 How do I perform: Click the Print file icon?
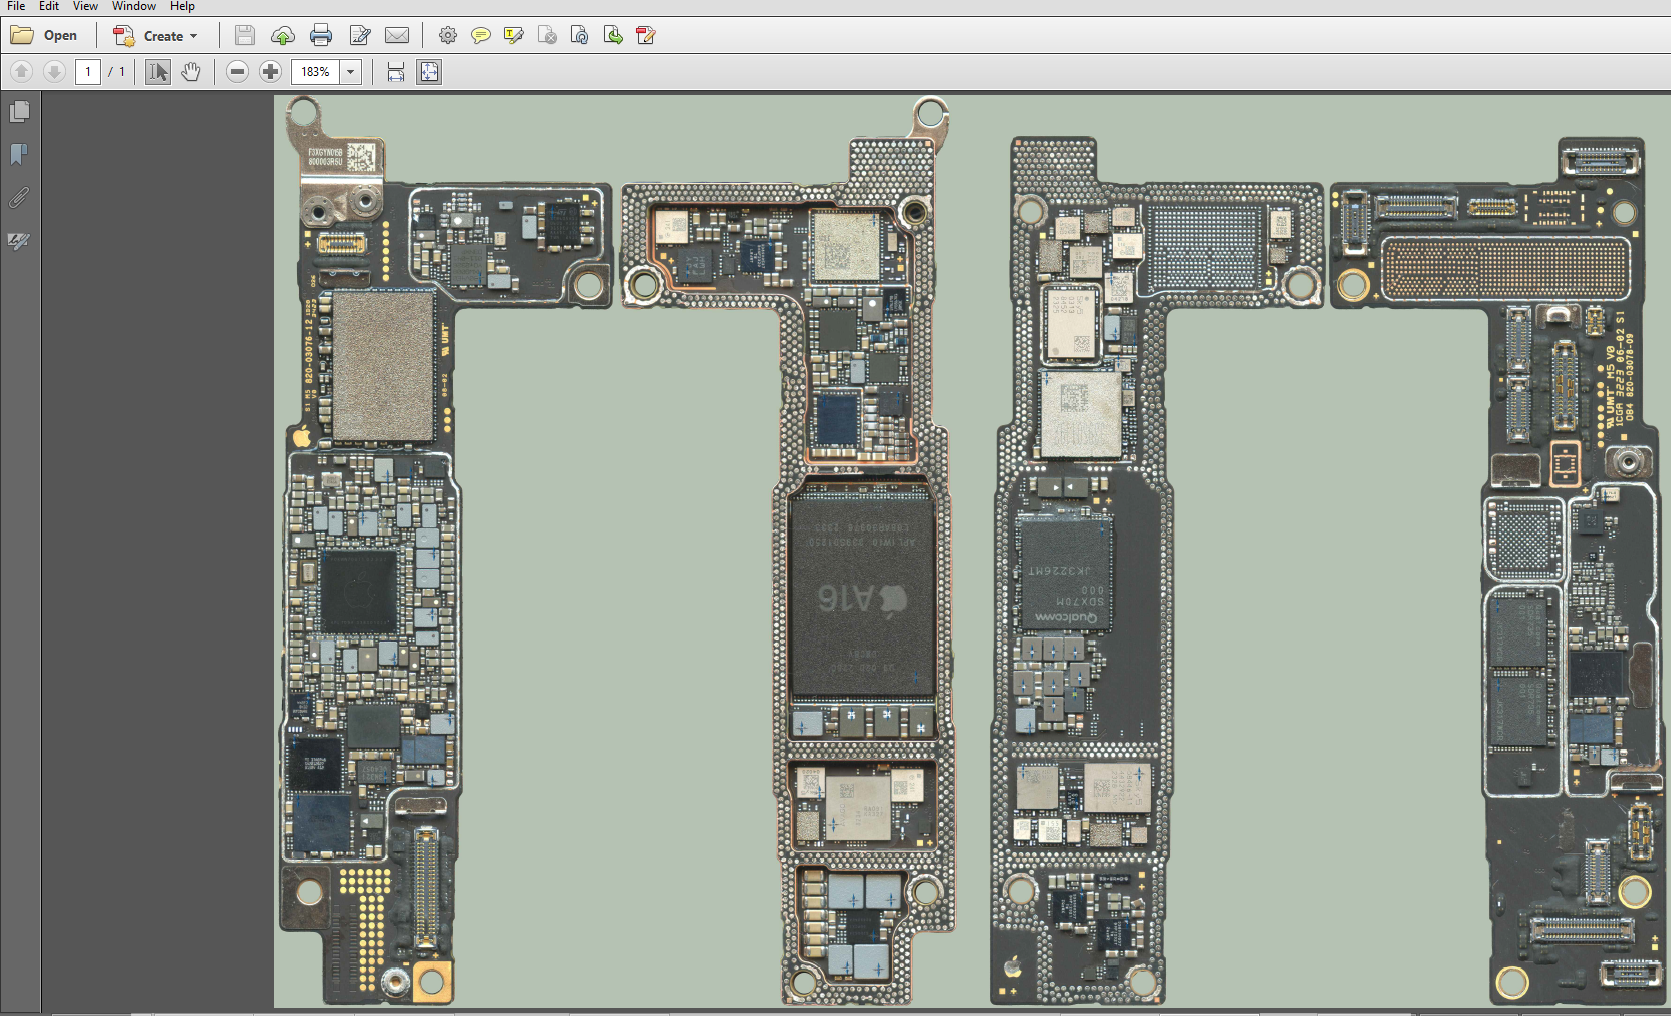[321, 36]
